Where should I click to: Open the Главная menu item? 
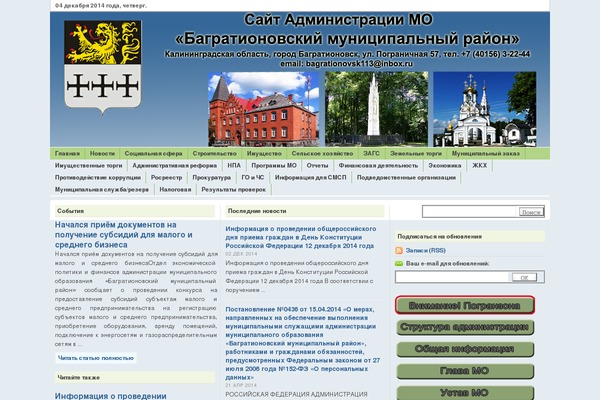coord(67,153)
